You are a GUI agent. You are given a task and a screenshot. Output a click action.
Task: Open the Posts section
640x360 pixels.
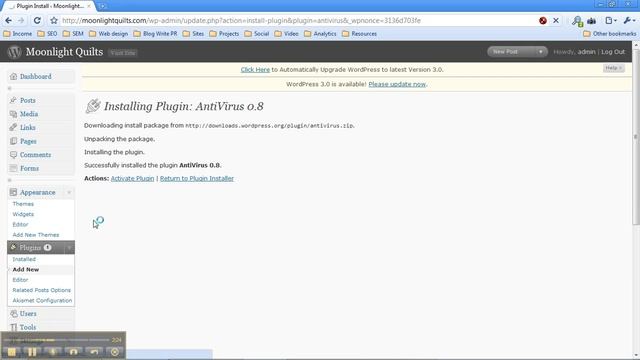(x=28, y=100)
